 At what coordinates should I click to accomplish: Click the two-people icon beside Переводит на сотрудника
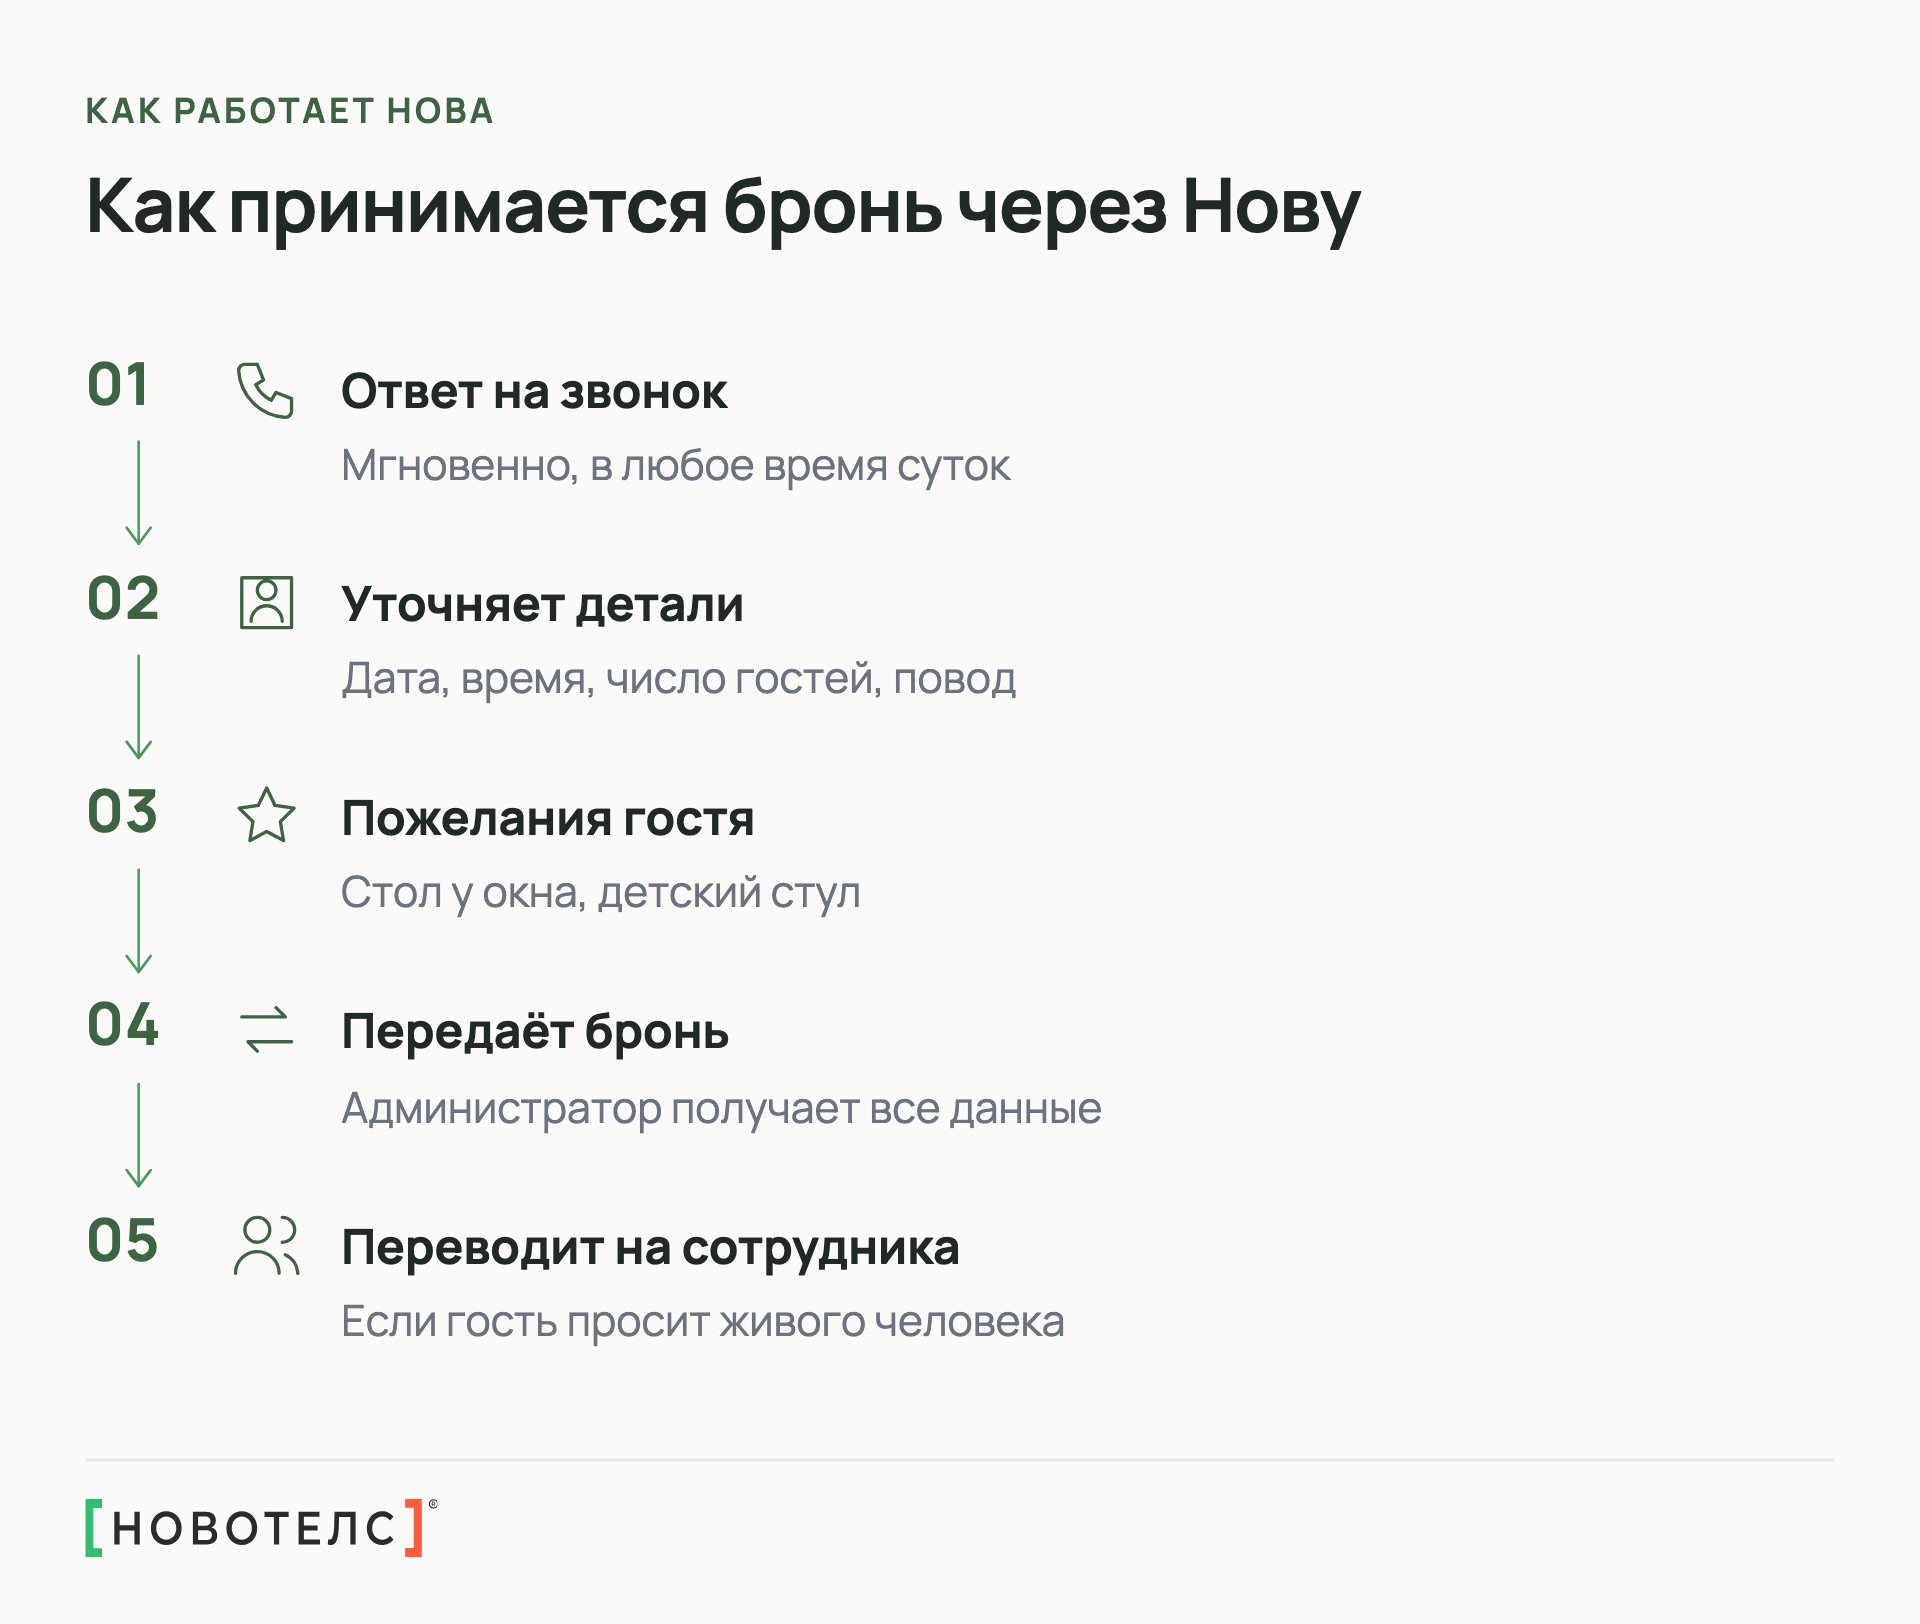(266, 1245)
